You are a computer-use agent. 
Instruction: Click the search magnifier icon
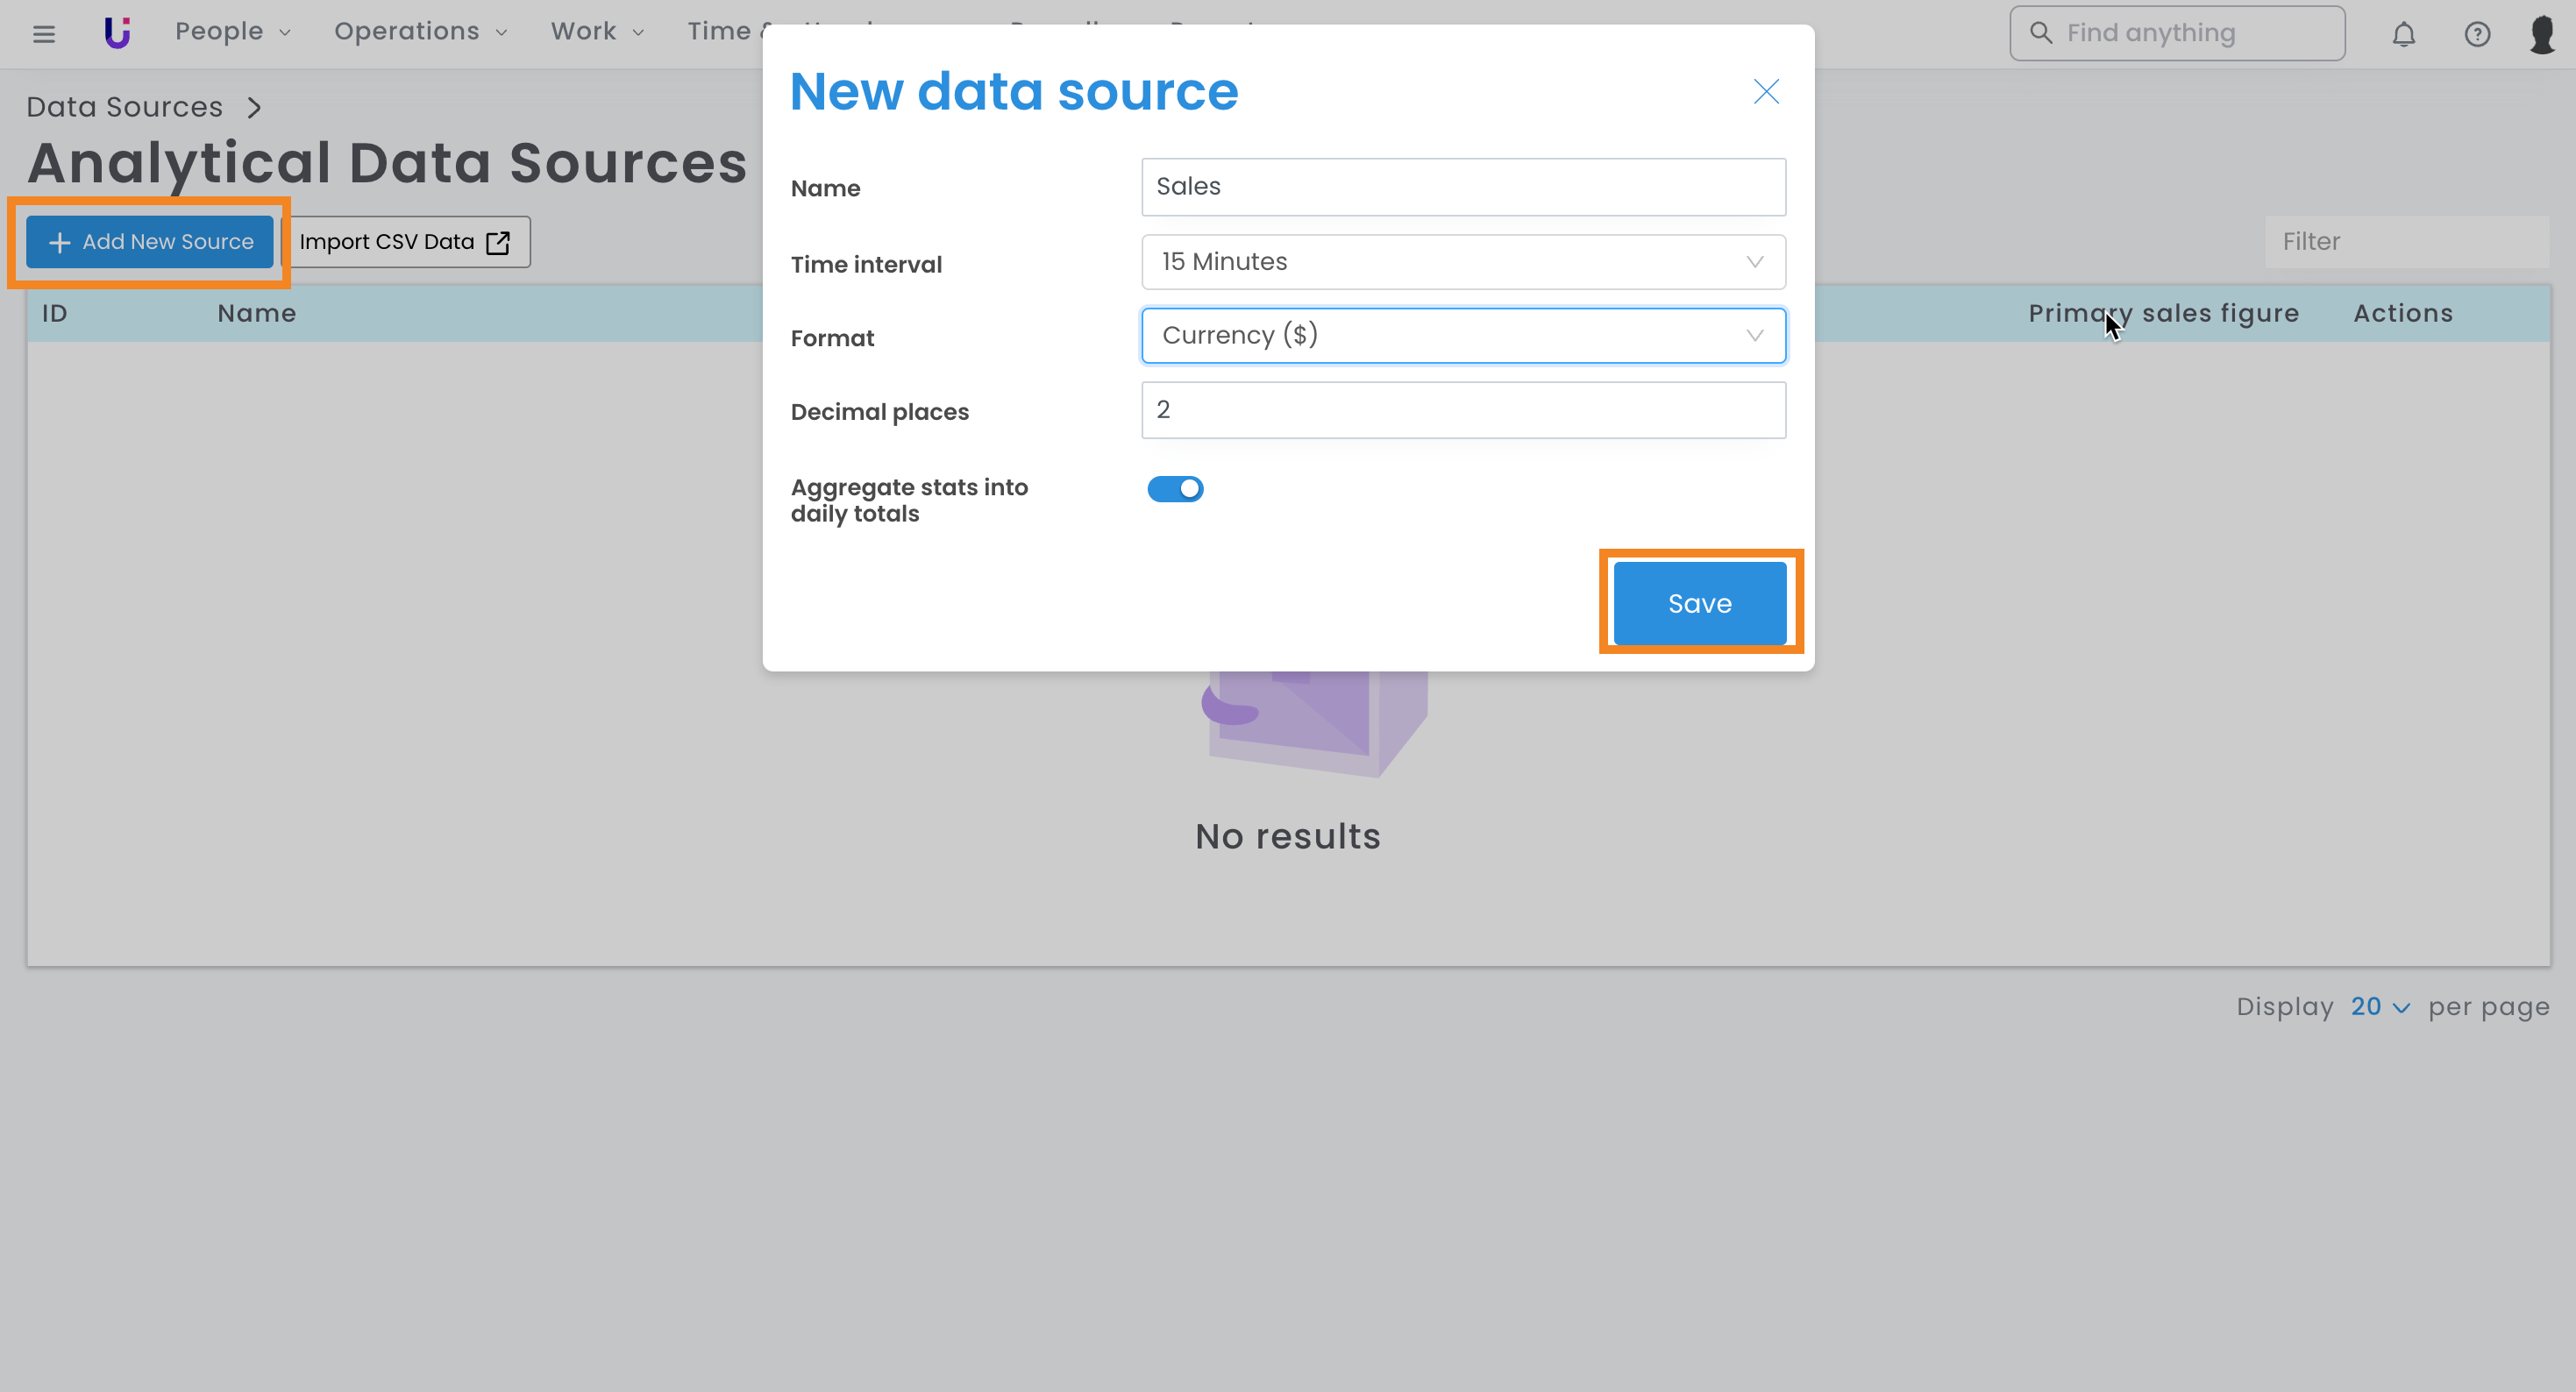[x=2040, y=33]
